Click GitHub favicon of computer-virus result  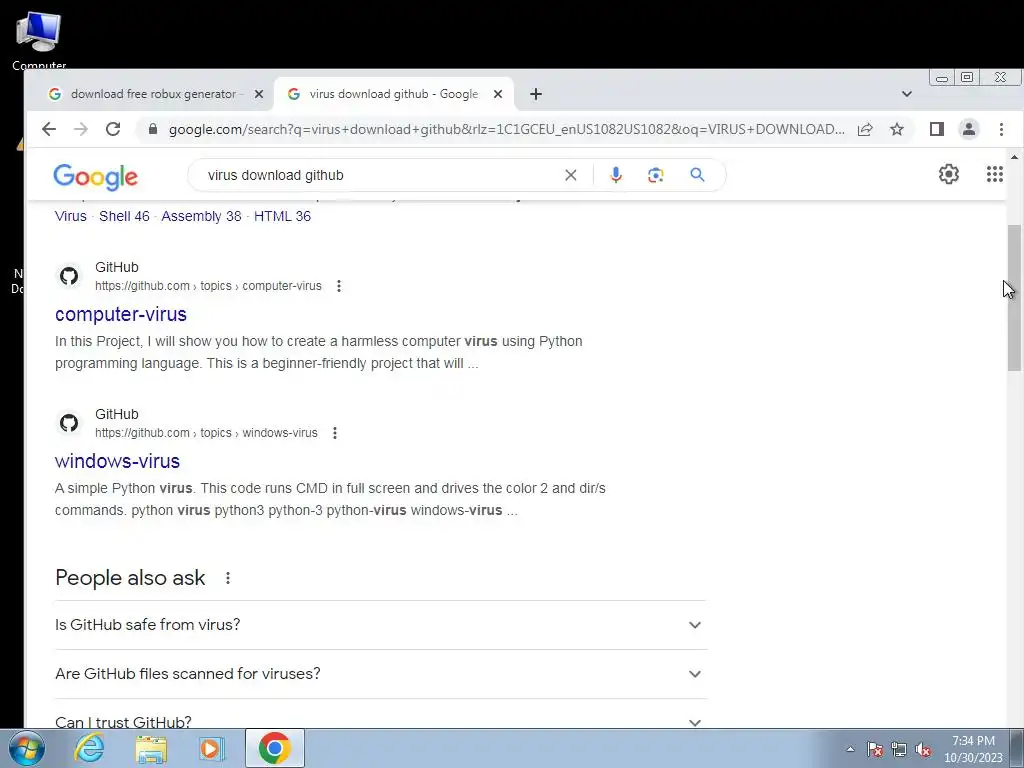pos(69,276)
